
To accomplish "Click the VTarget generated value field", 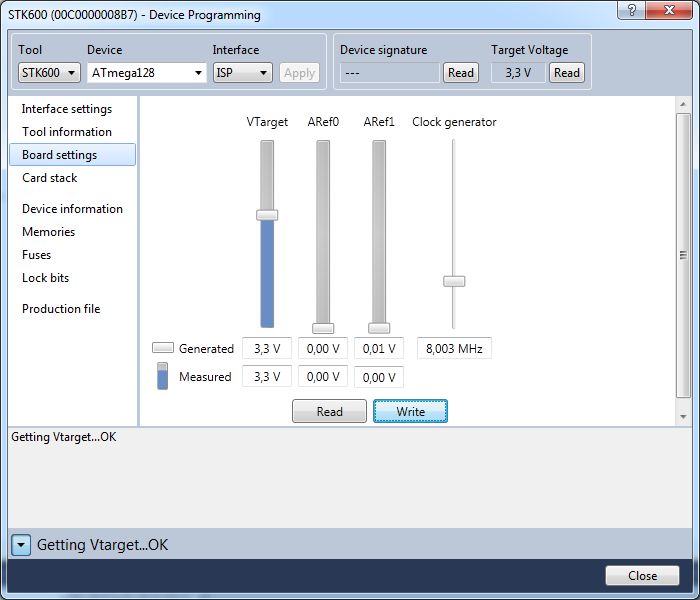I will [267, 348].
